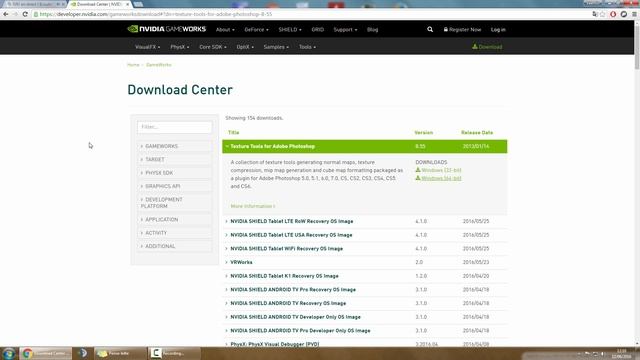Image resolution: width=640 pixels, height=360 pixels.
Task: Open OptiX dropdown menu
Action: point(245,47)
